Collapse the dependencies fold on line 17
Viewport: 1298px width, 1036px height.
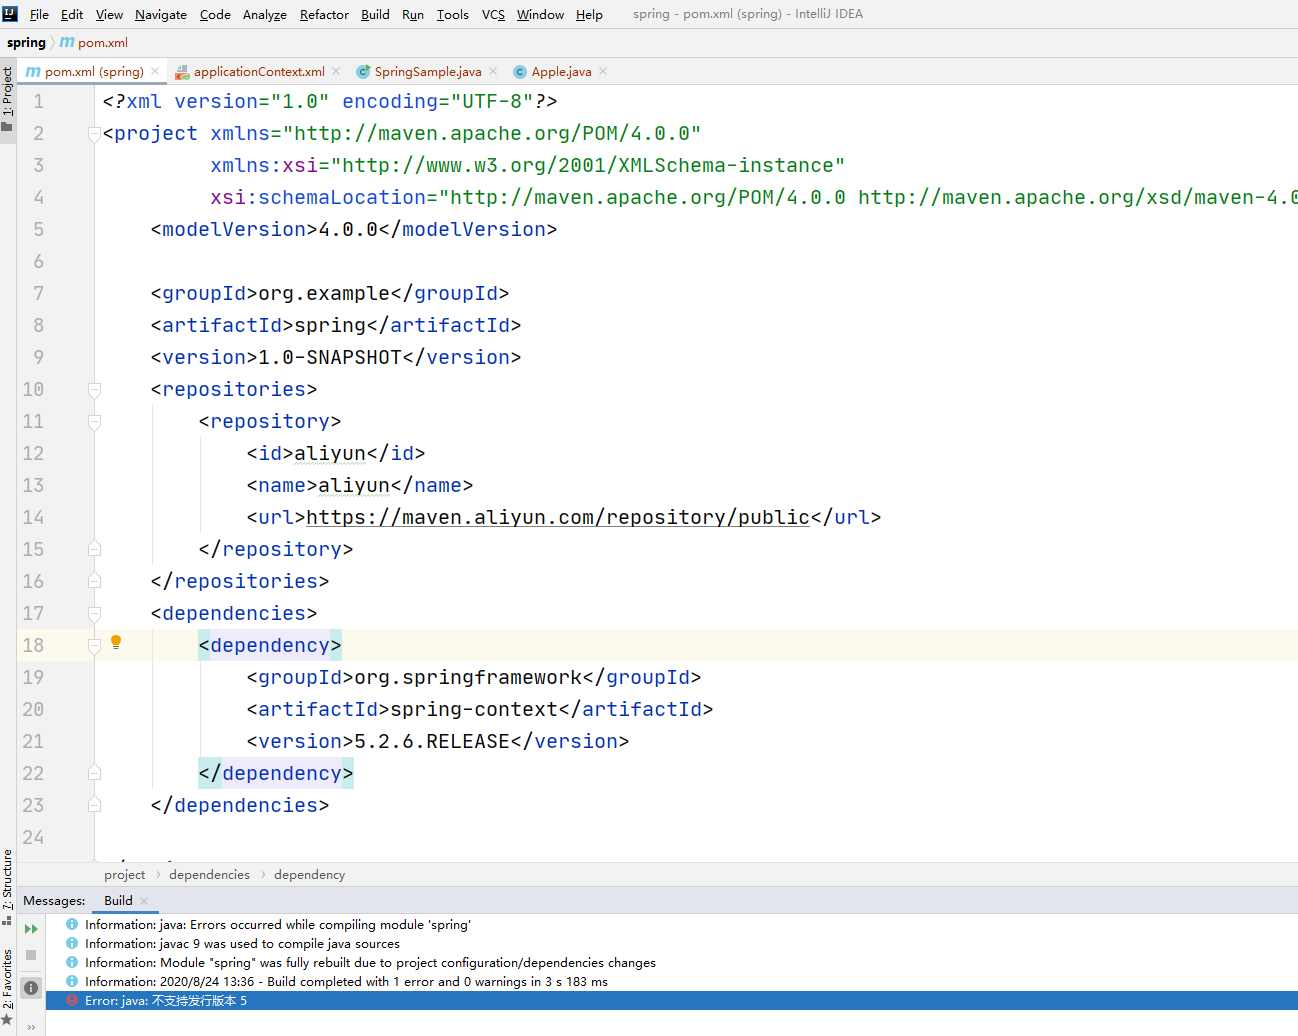coord(94,613)
